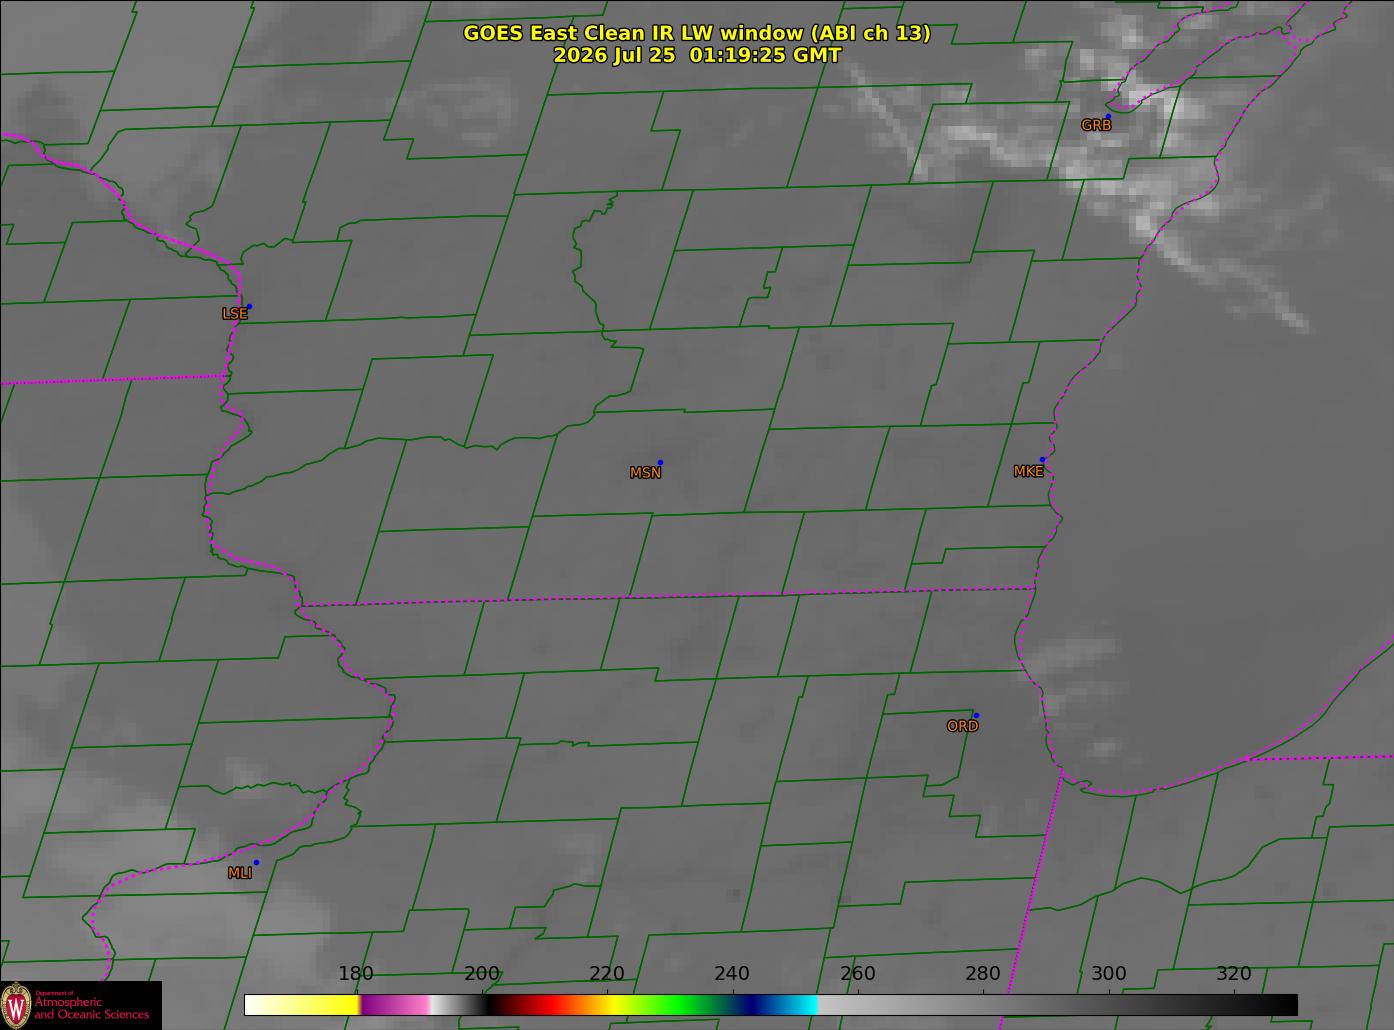Image resolution: width=1394 pixels, height=1030 pixels.
Task: Select the MSN station label
Action: [x=645, y=473]
